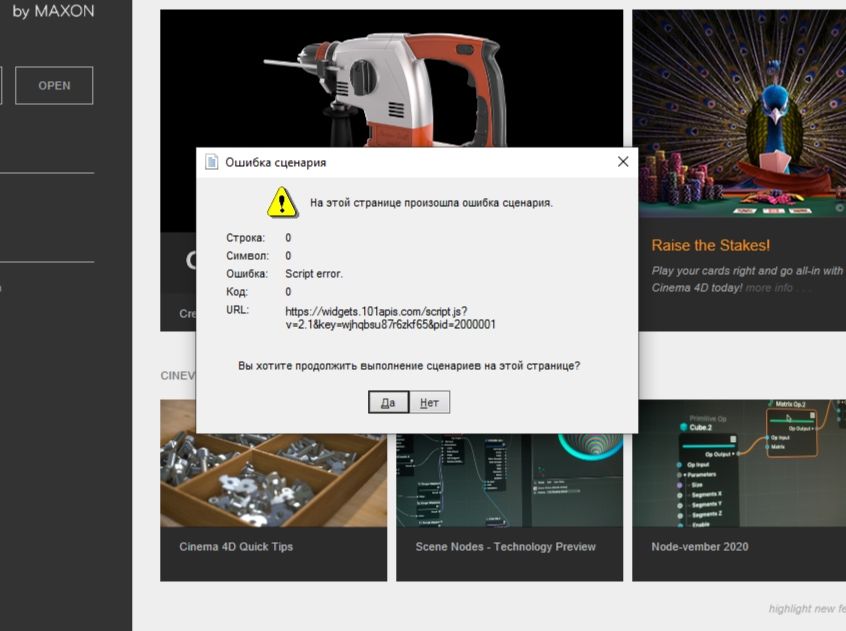Viewport: 846px width, 631px height.
Task: Click the Node-vember 2020 caption
Action: pyautogui.click(x=700, y=547)
